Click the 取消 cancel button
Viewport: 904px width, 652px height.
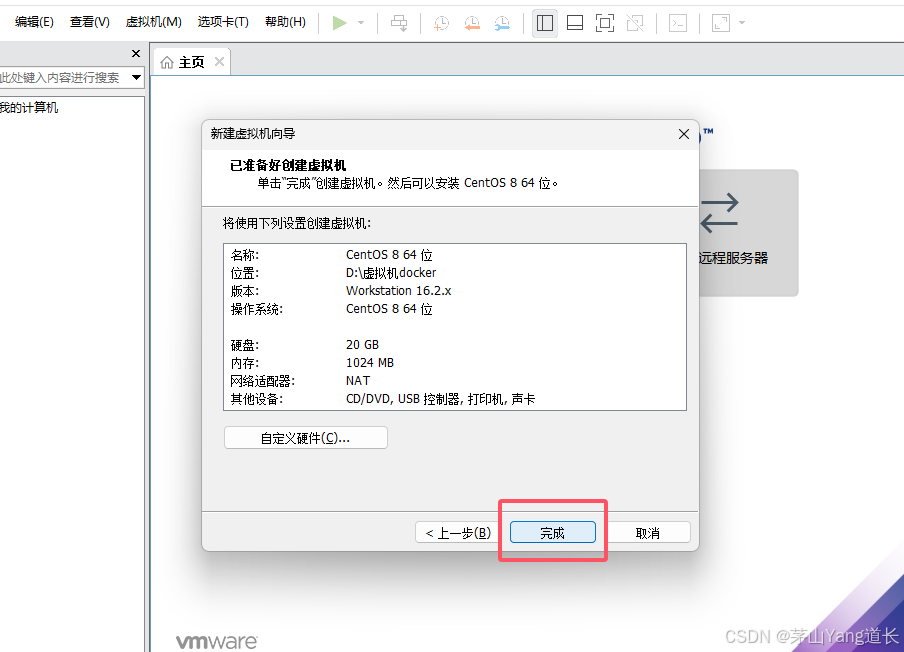click(x=648, y=533)
